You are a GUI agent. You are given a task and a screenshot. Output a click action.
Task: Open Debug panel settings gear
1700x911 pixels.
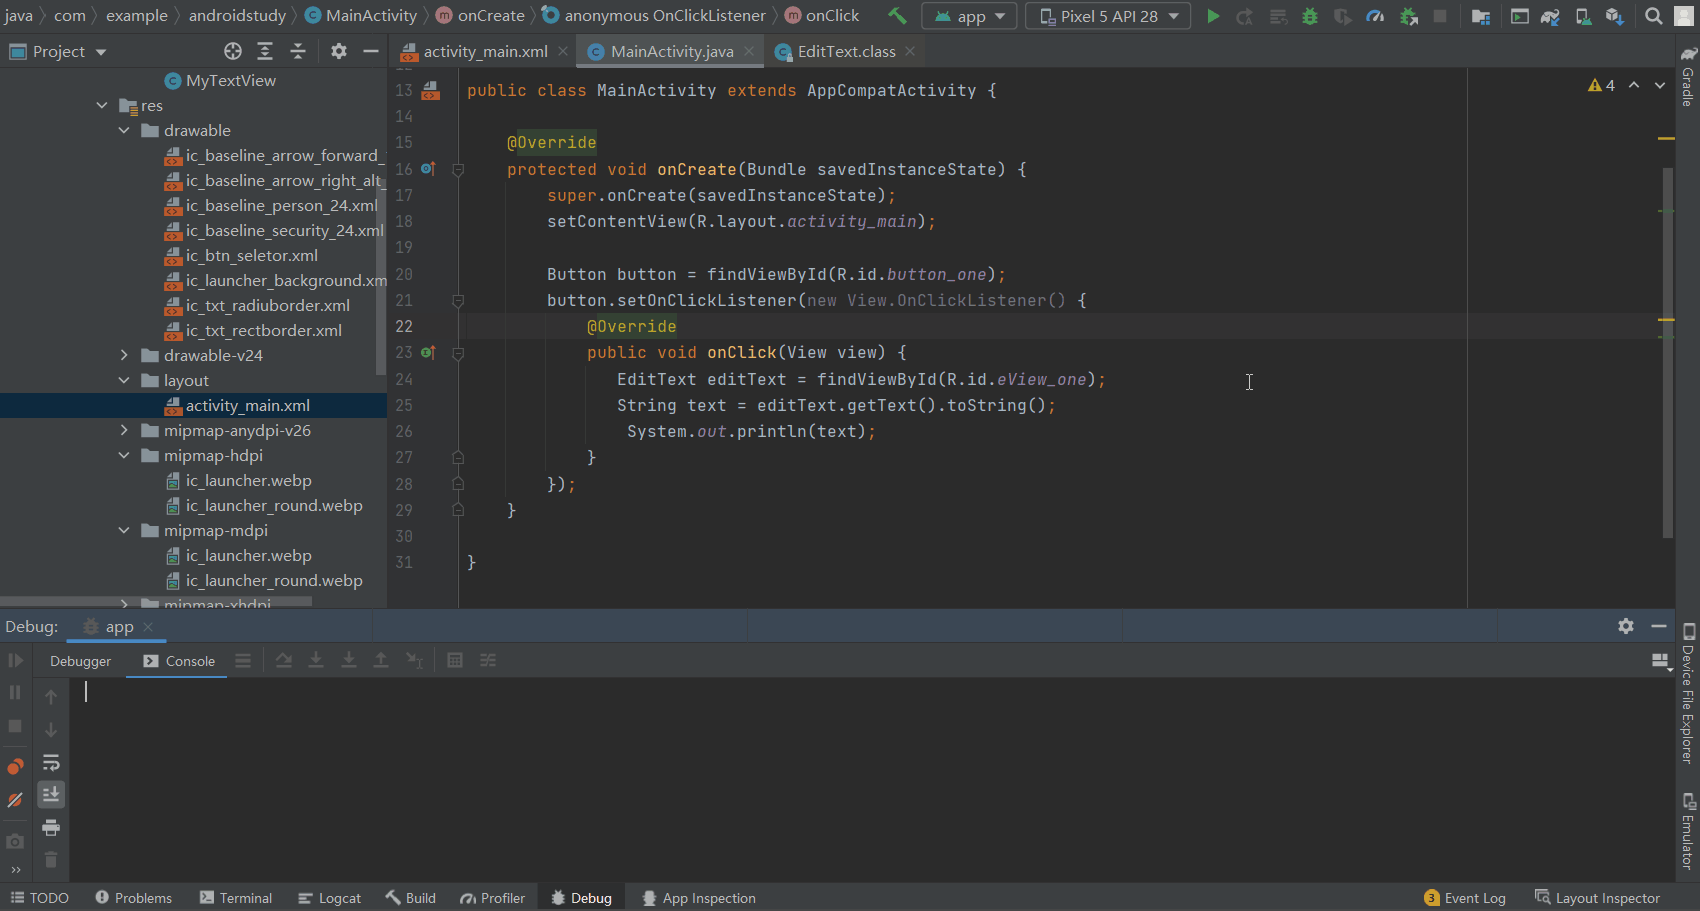tap(1626, 626)
